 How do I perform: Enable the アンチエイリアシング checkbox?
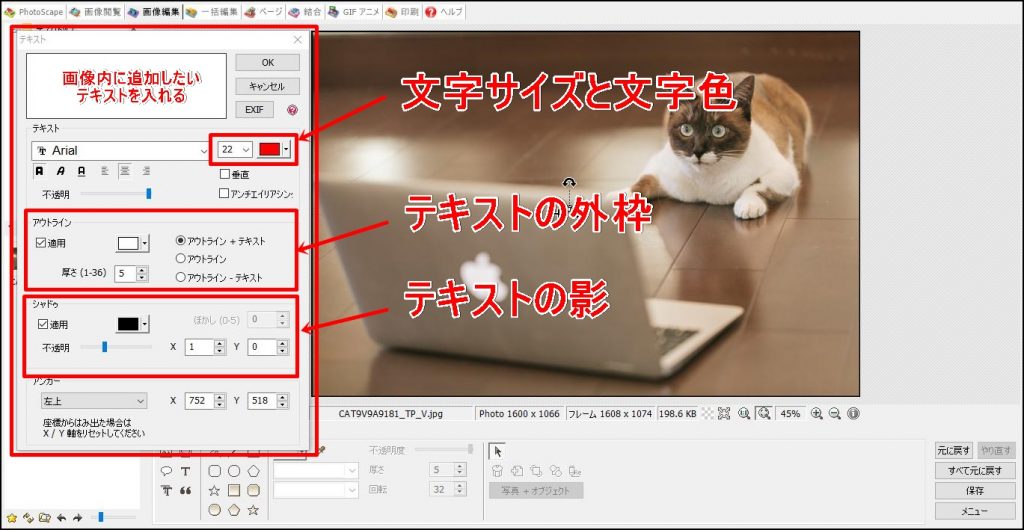(x=225, y=193)
